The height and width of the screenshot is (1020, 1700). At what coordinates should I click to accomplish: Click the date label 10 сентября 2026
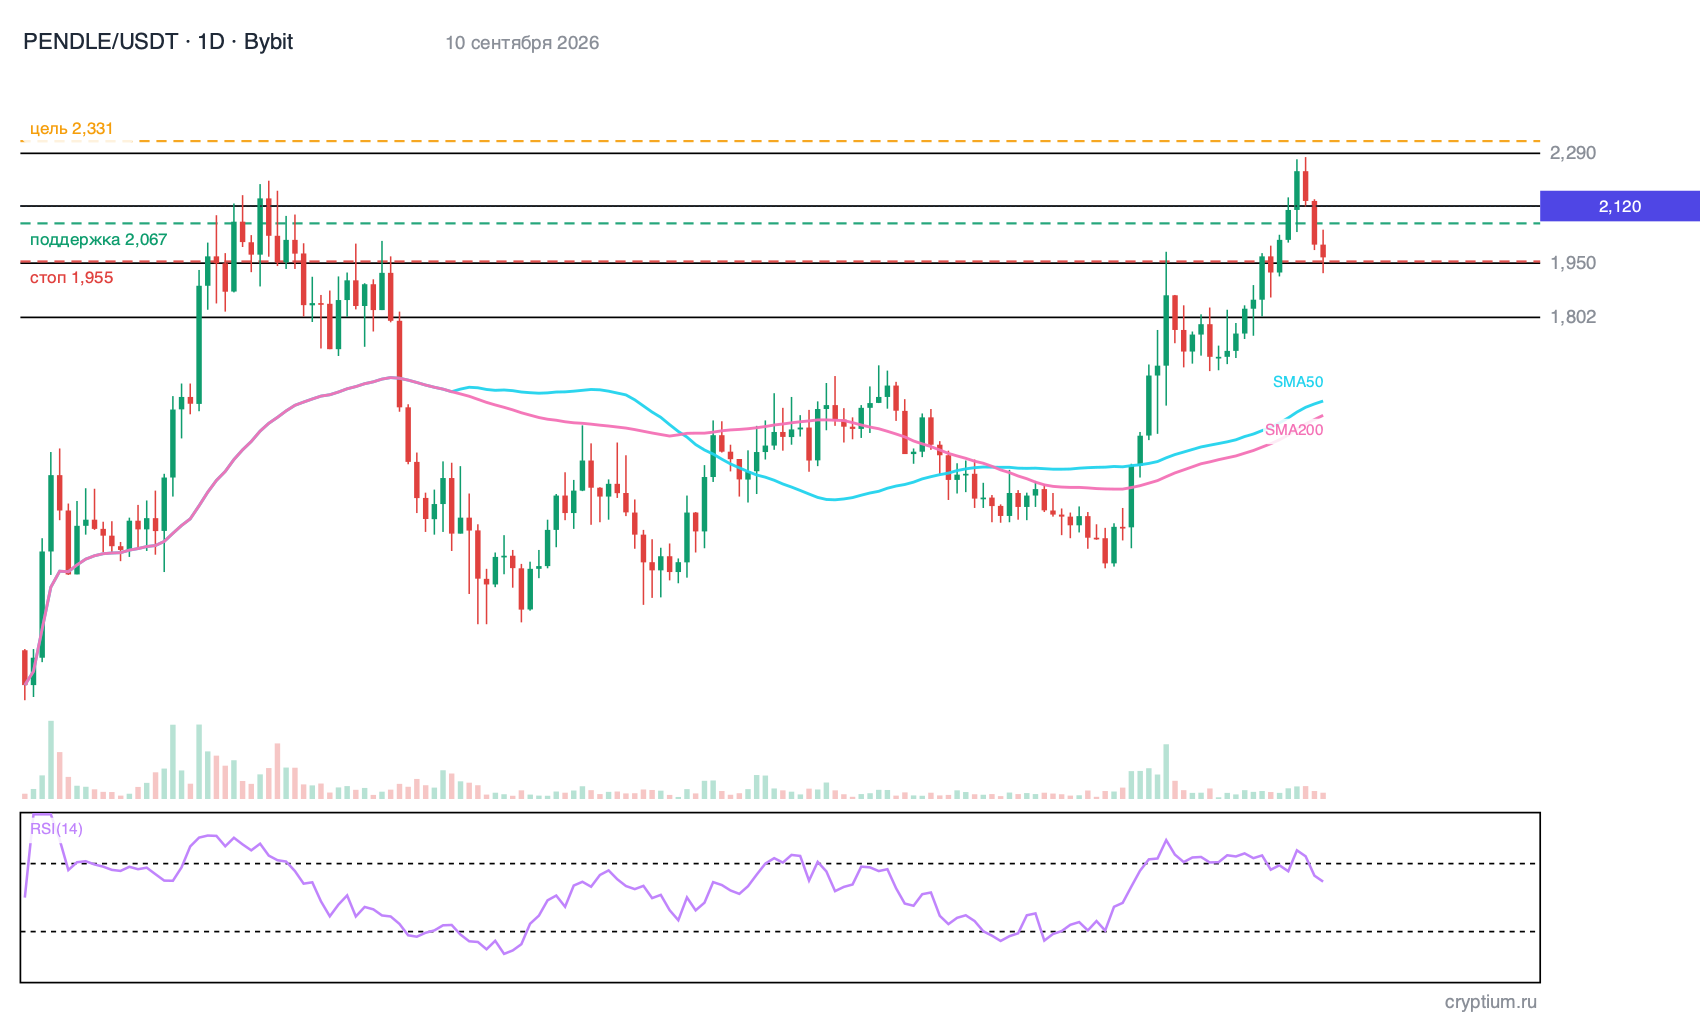click(x=522, y=43)
